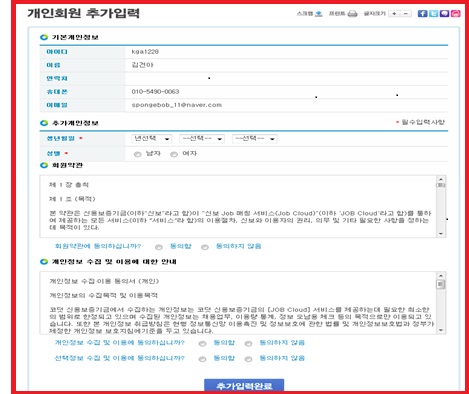Open the birth month 선택 dropdown
469x394 pixels.
coord(202,138)
